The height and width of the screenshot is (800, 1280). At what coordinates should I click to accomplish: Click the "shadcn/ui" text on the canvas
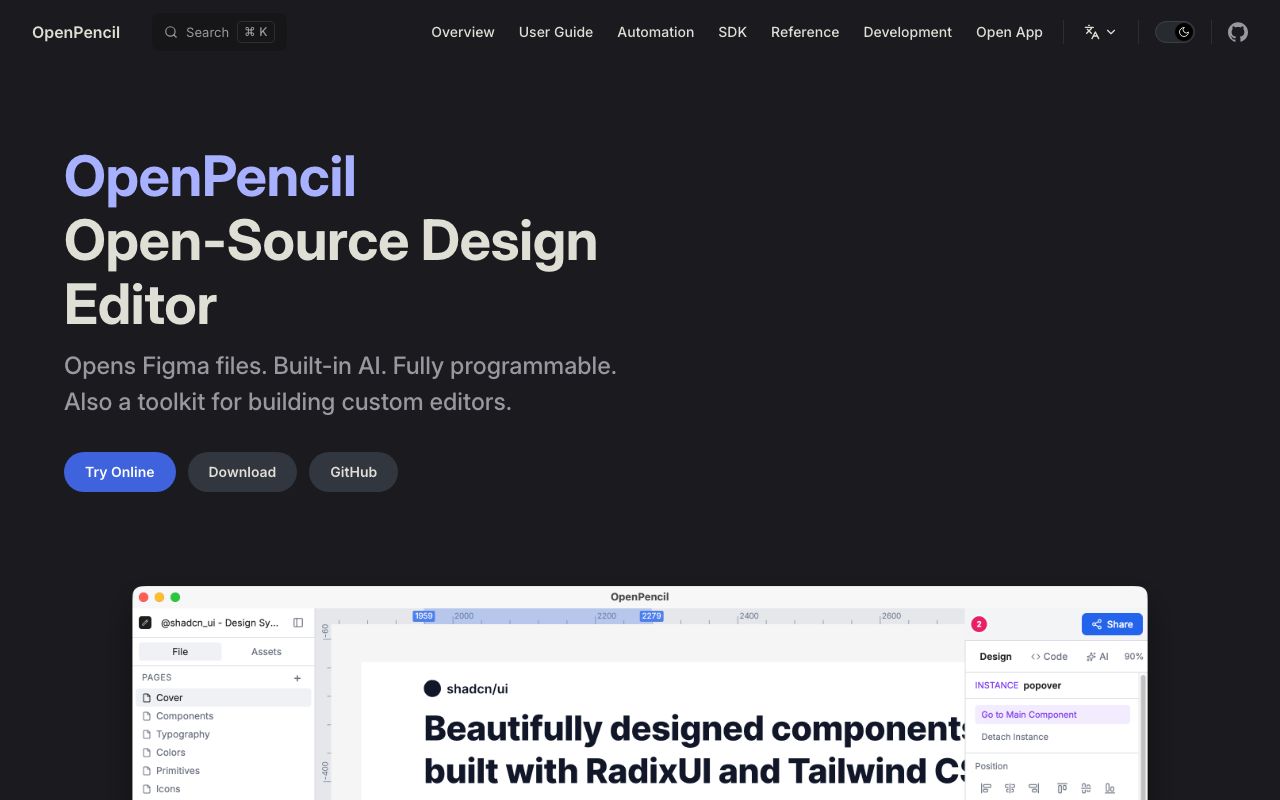click(477, 689)
